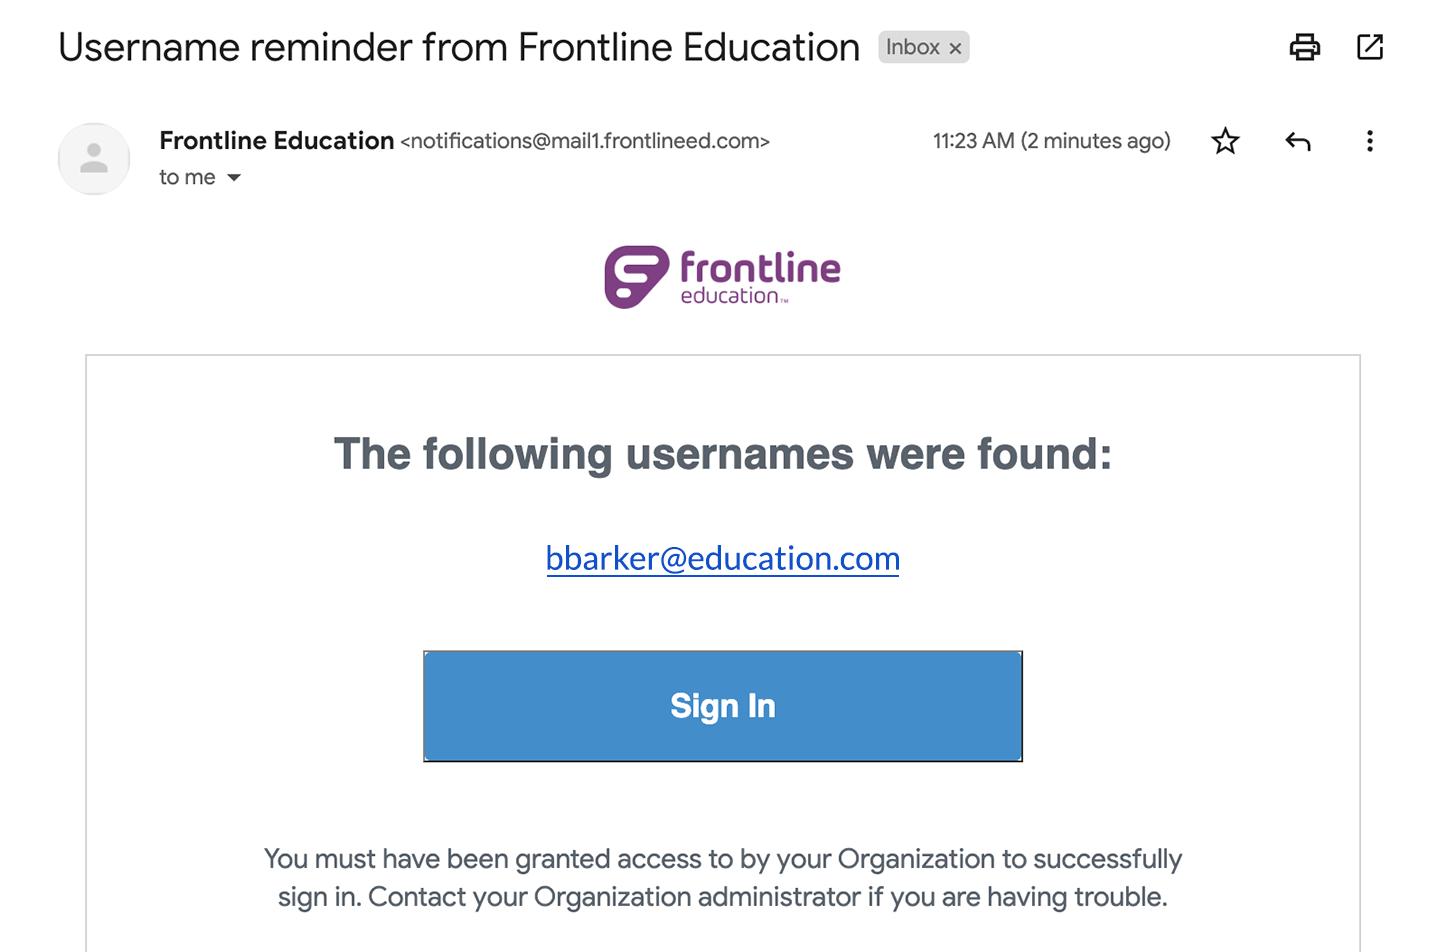Open the three-dot More options menu
This screenshot has height=952, width=1446.
(x=1369, y=141)
